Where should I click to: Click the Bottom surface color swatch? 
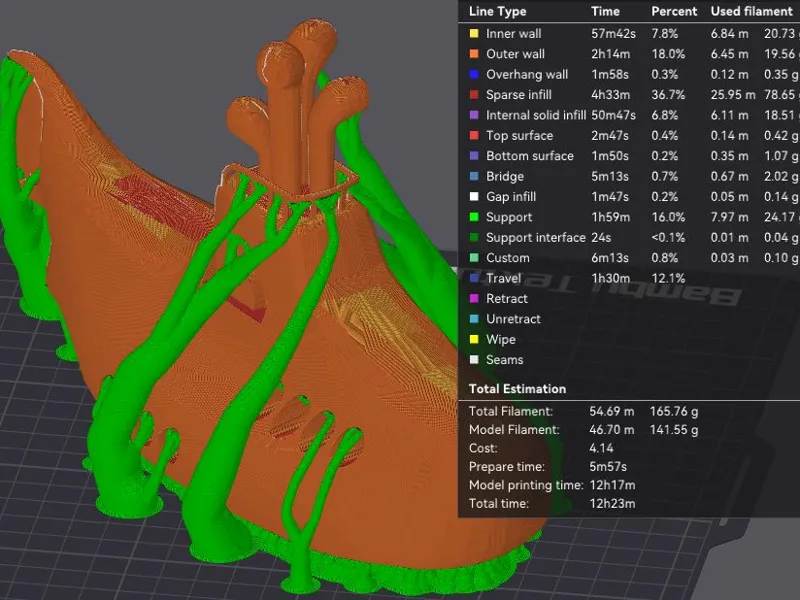pos(474,156)
